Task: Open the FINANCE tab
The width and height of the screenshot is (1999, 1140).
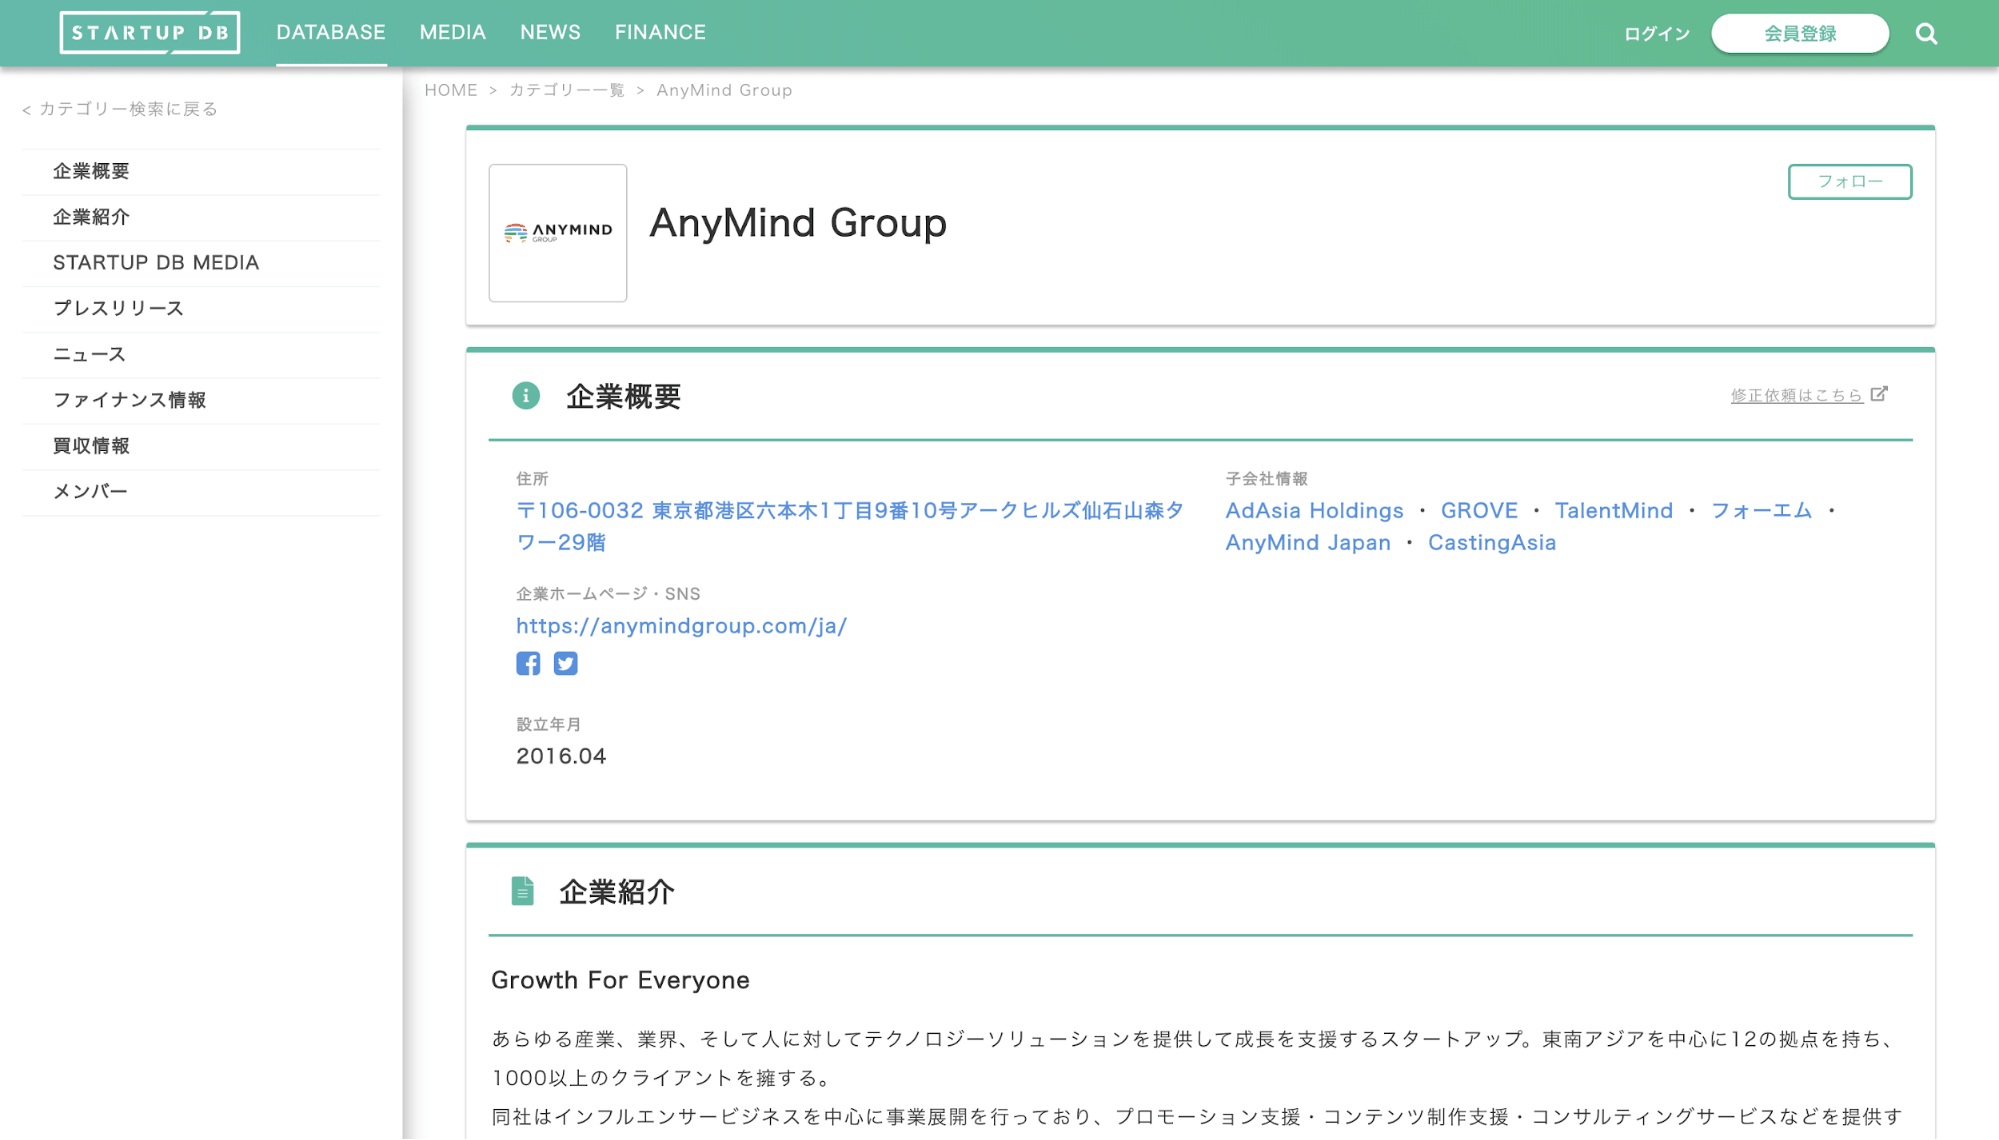Action: pos(660,33)
